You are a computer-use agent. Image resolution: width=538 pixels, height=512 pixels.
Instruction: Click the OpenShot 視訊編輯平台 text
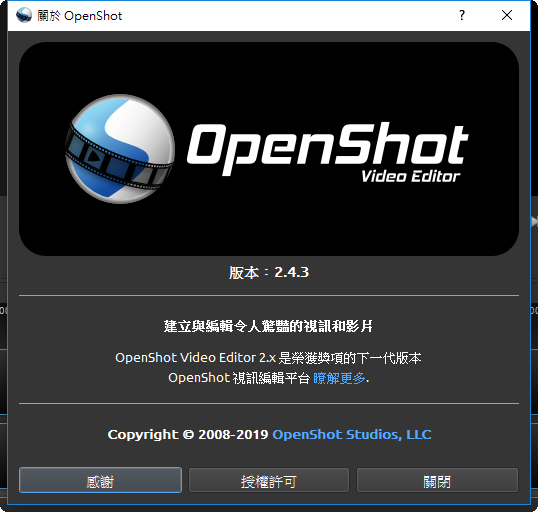[x=239, y=378]
